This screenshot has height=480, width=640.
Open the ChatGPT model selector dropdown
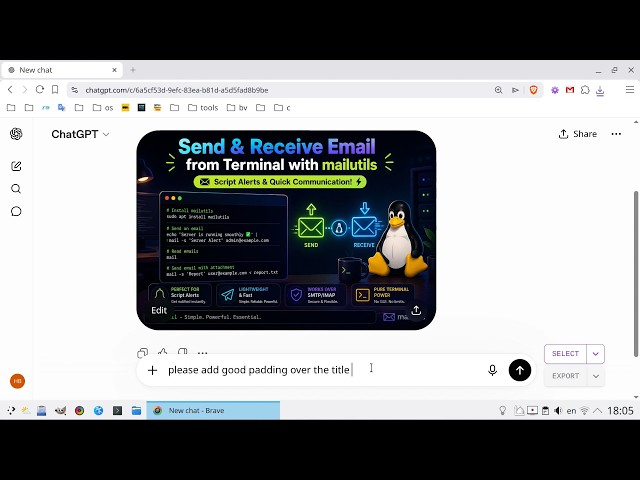click(x=80, y=134)
